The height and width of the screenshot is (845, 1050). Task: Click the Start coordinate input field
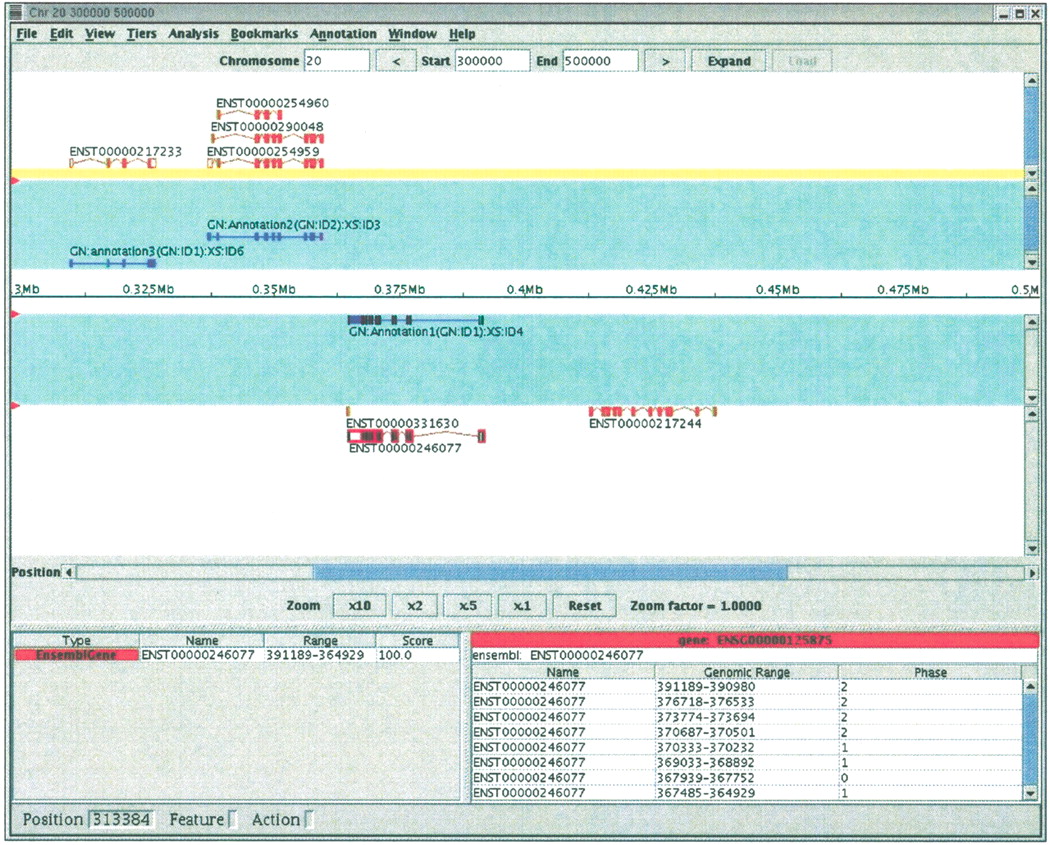pyautogui.click(x=491, y=61)
